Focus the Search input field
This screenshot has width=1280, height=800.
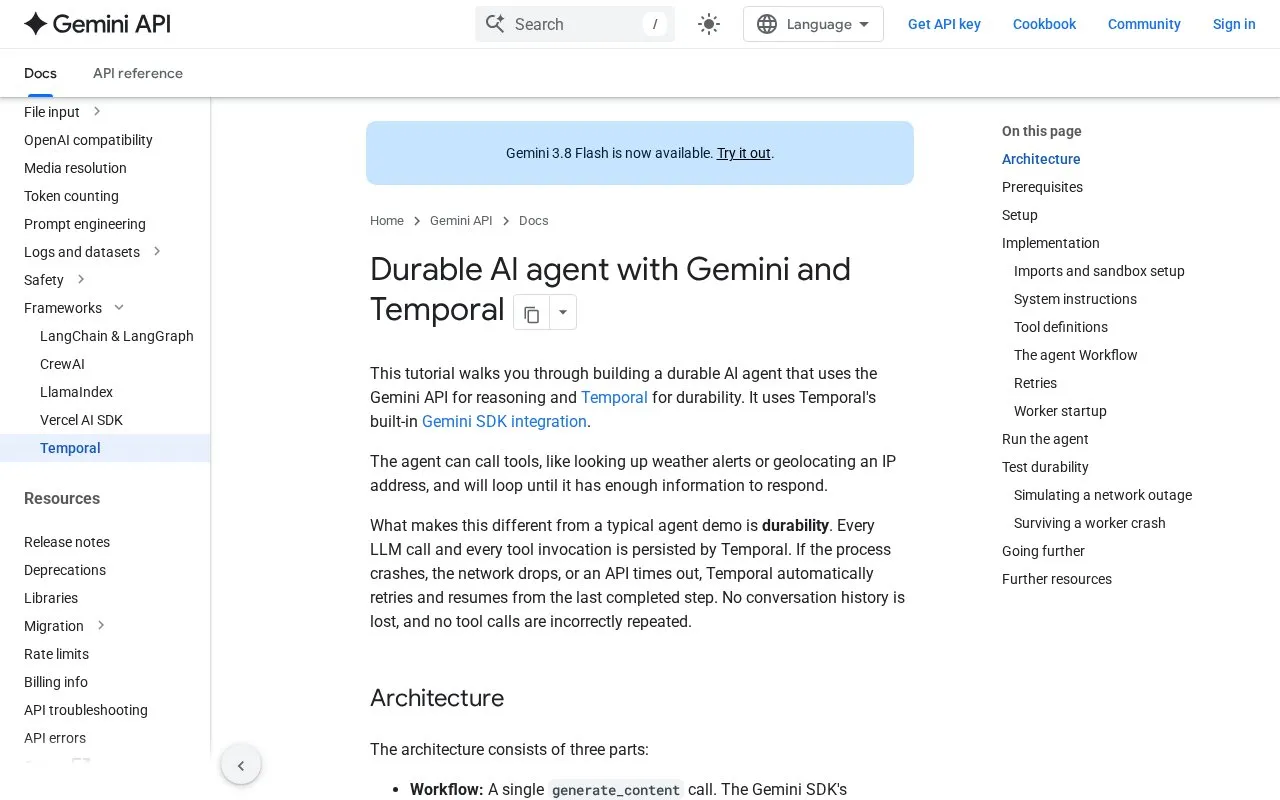pos(575,24)
